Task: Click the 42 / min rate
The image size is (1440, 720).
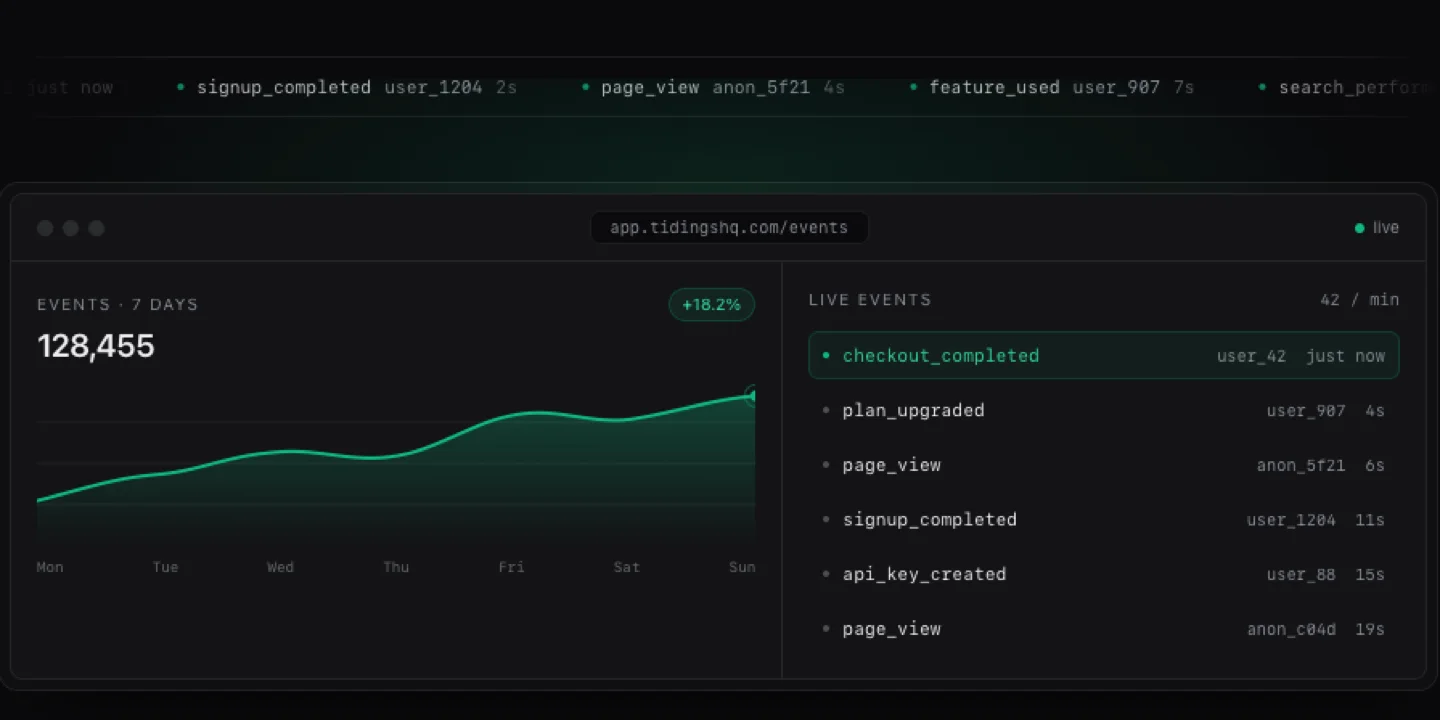Action: click(x=1359, y=300)
